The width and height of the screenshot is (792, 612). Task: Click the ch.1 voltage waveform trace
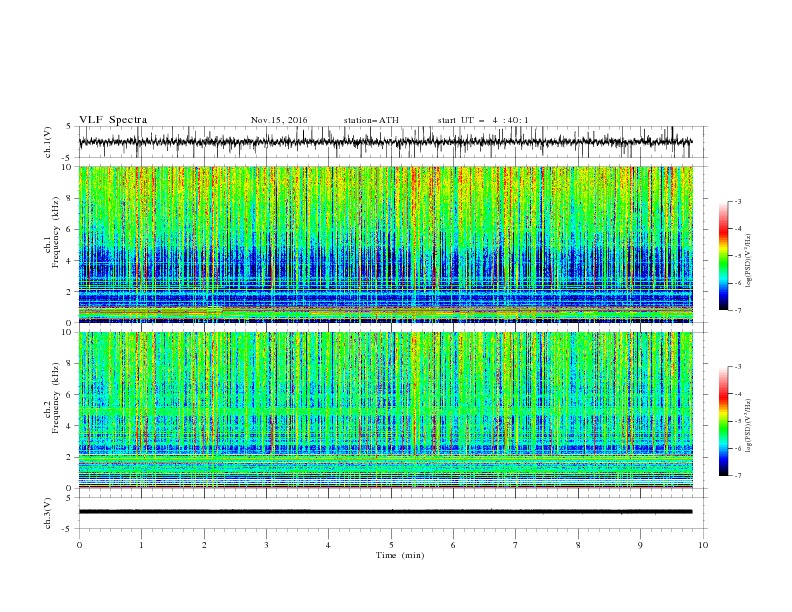coord(385,142)
